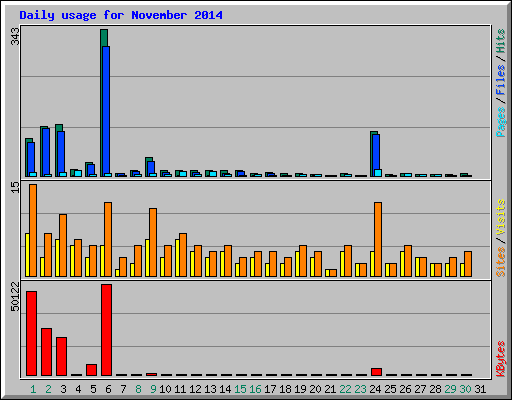Click day 30 on the x-axis
Image resolution: width=512 pixels, height=400 pixels.
tap(465, 389)
